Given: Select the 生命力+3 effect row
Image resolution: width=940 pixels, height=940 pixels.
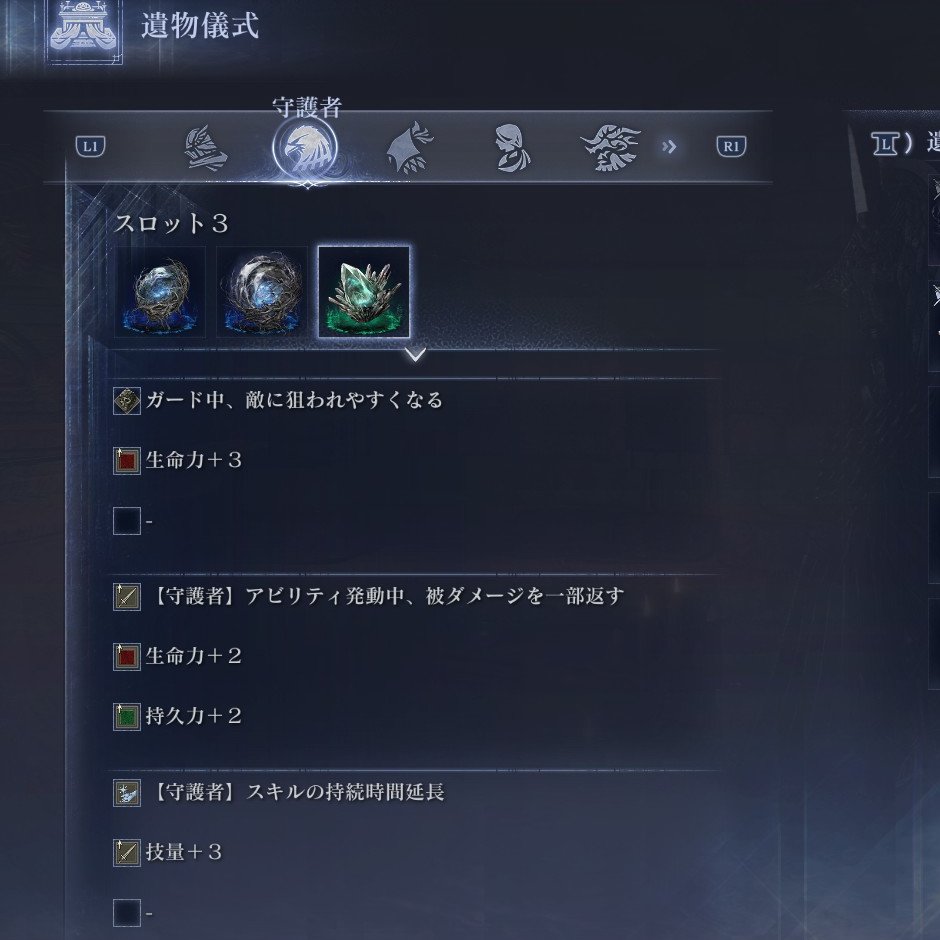Looking at the screenshot, I should coord(414,460).
